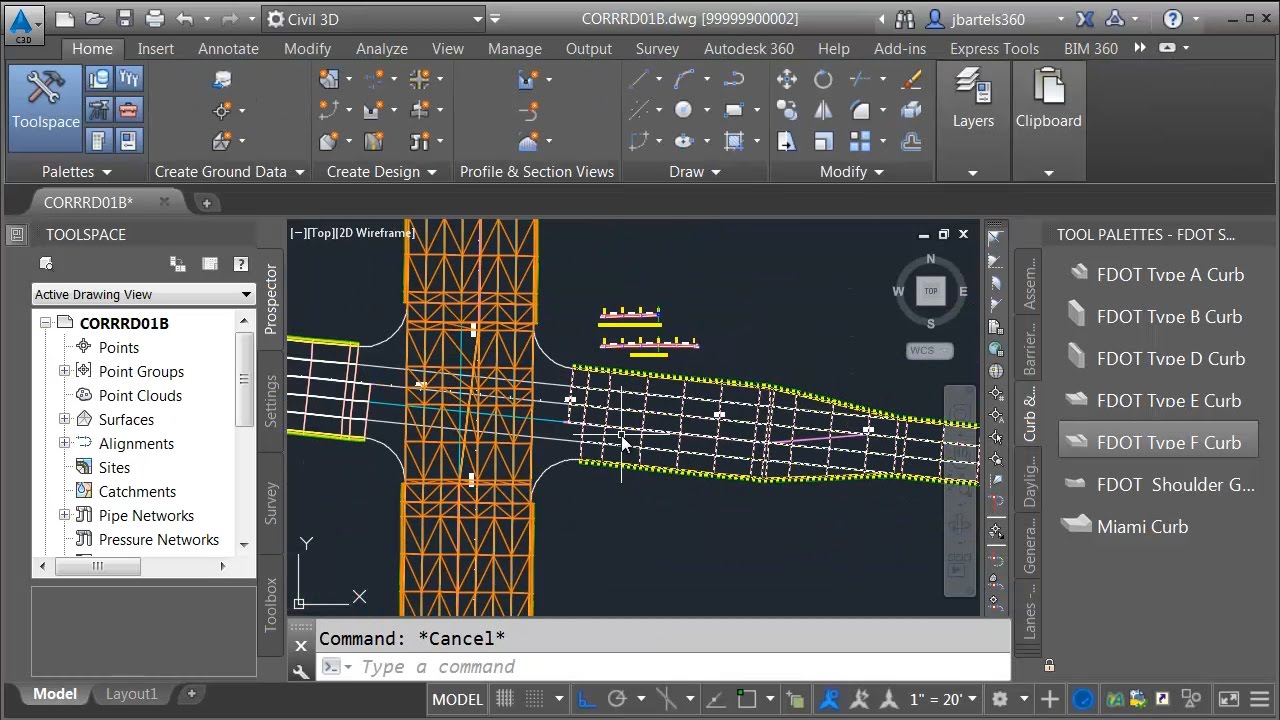This screenshot has width=1280, height=720.
Task: Click the Workspace Switching gear icon
Action: (x=1000, y=699)
